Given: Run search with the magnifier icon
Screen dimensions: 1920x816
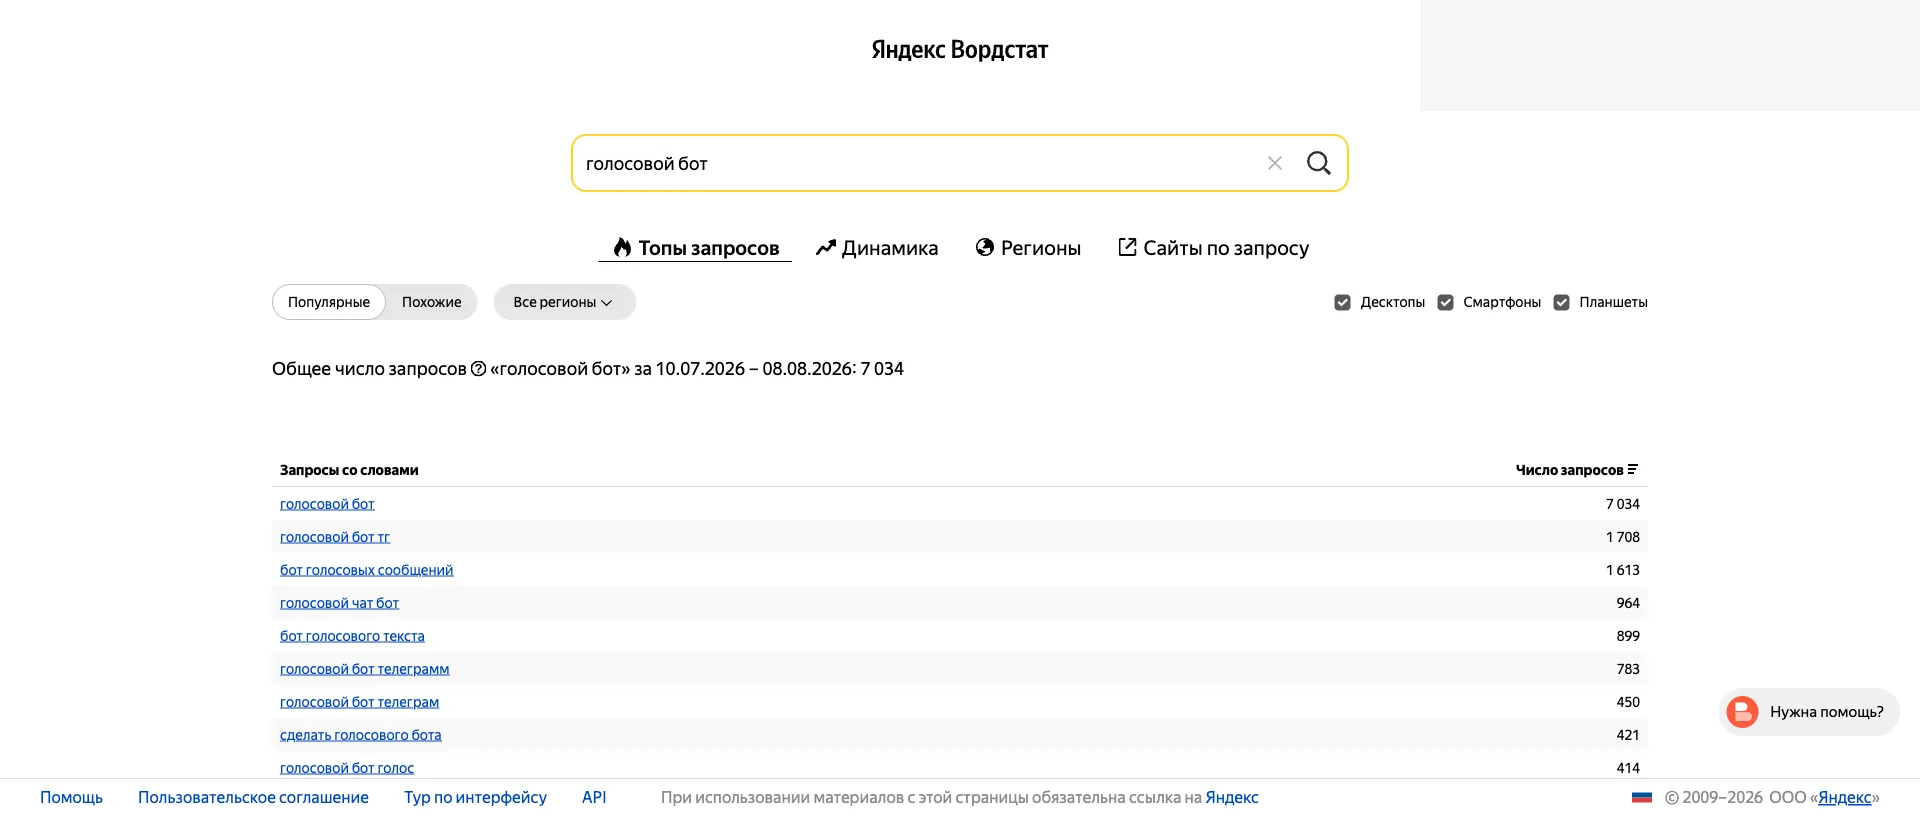Looking at the screenshot, I should tap(1319, 163).
